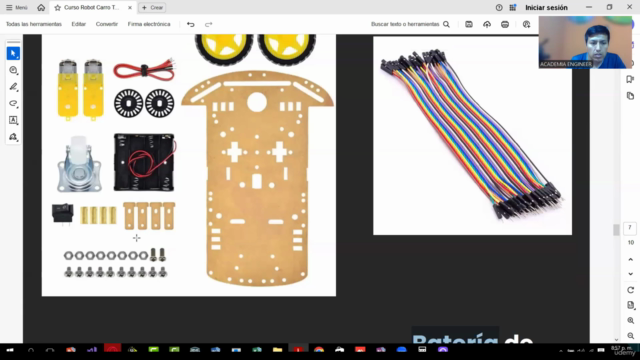Open File Explorer folder in taskbar
Image resolution: width=640 pixels, height=360 pixels.
click(x=278, y=350)
